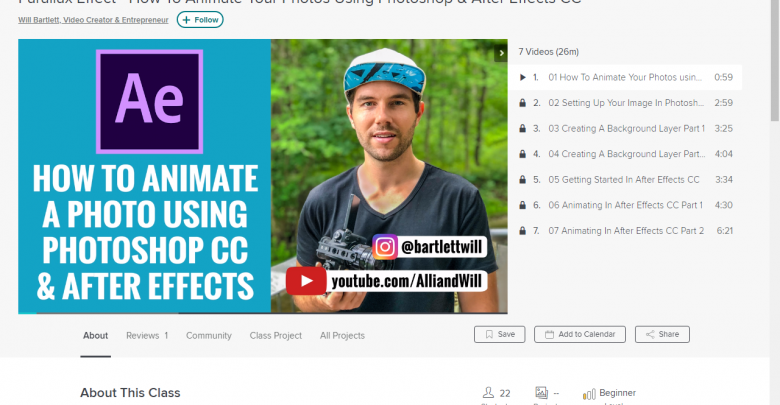Image resolution: width=780 pixels, height=405 pixels.
Task: Follow the teacher Will Bartlett
Action: point(200,20)
